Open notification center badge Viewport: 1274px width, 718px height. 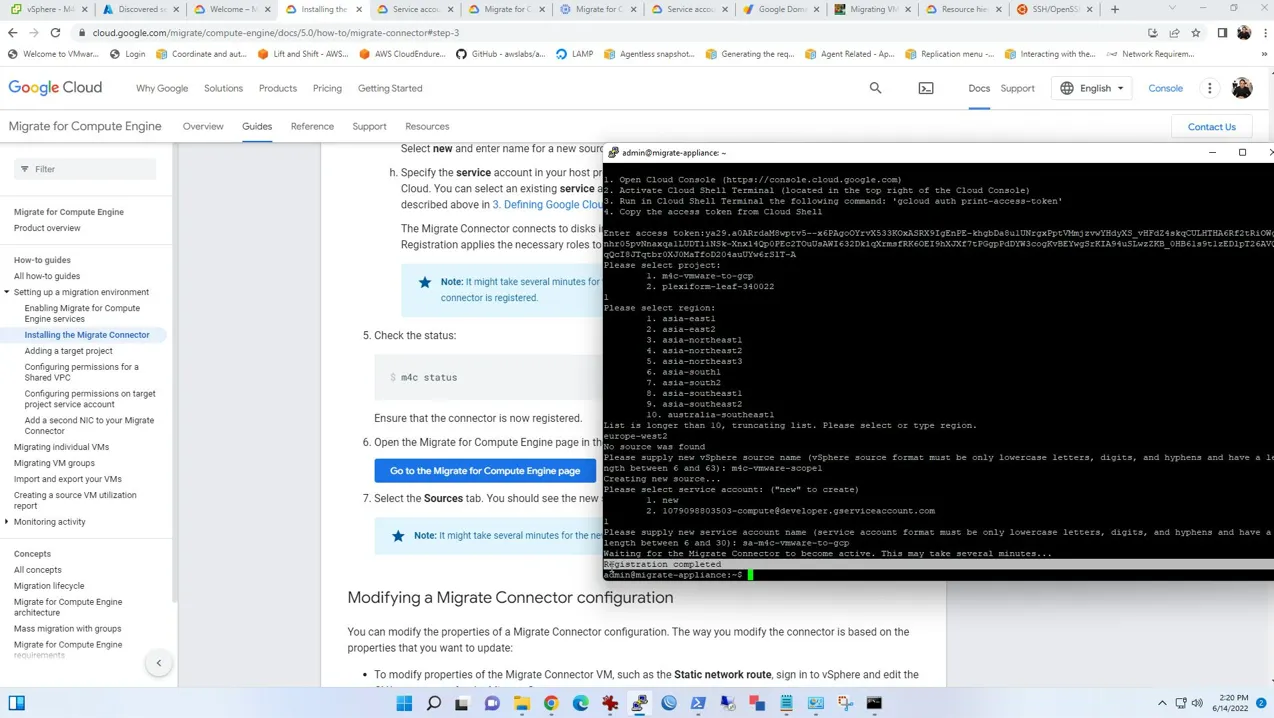pos(1261,703)
